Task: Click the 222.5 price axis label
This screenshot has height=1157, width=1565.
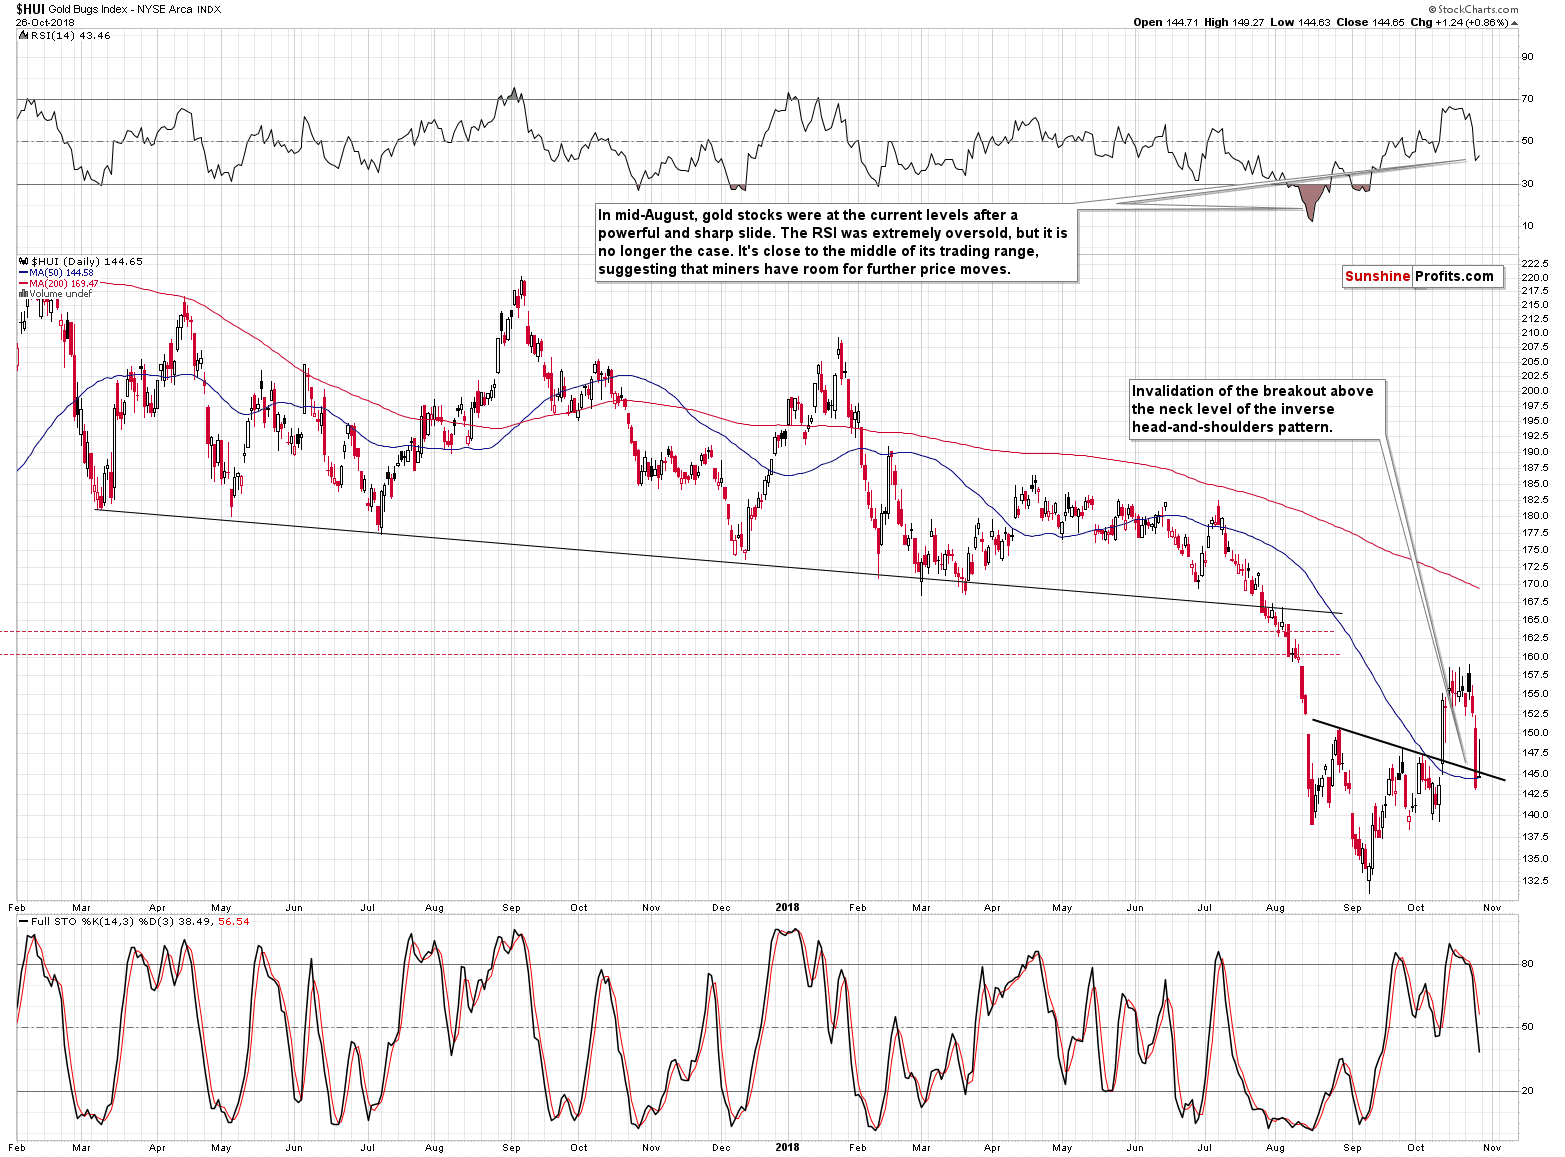Action: pos(1535,264)
